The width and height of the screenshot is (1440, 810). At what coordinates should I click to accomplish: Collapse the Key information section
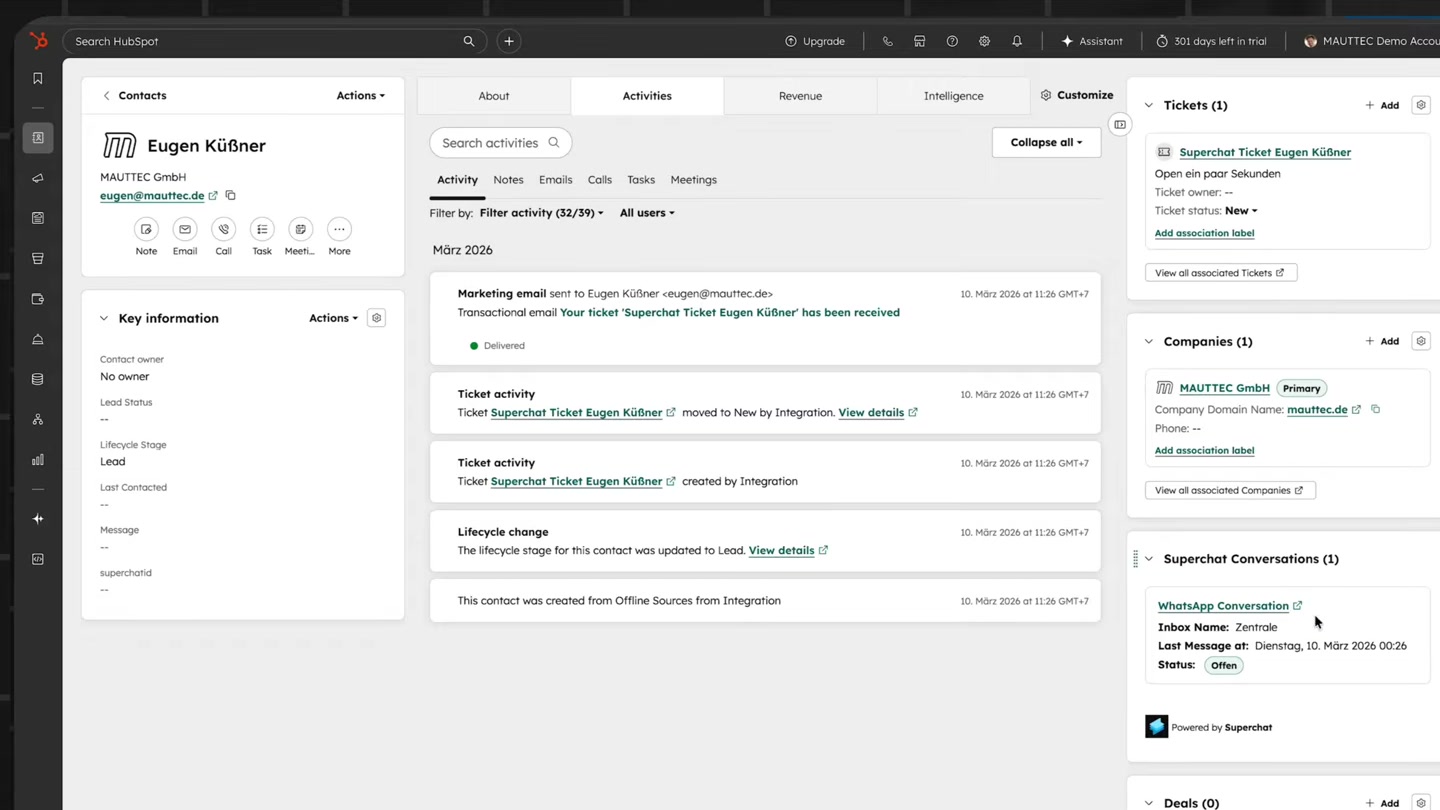point(104,318)
